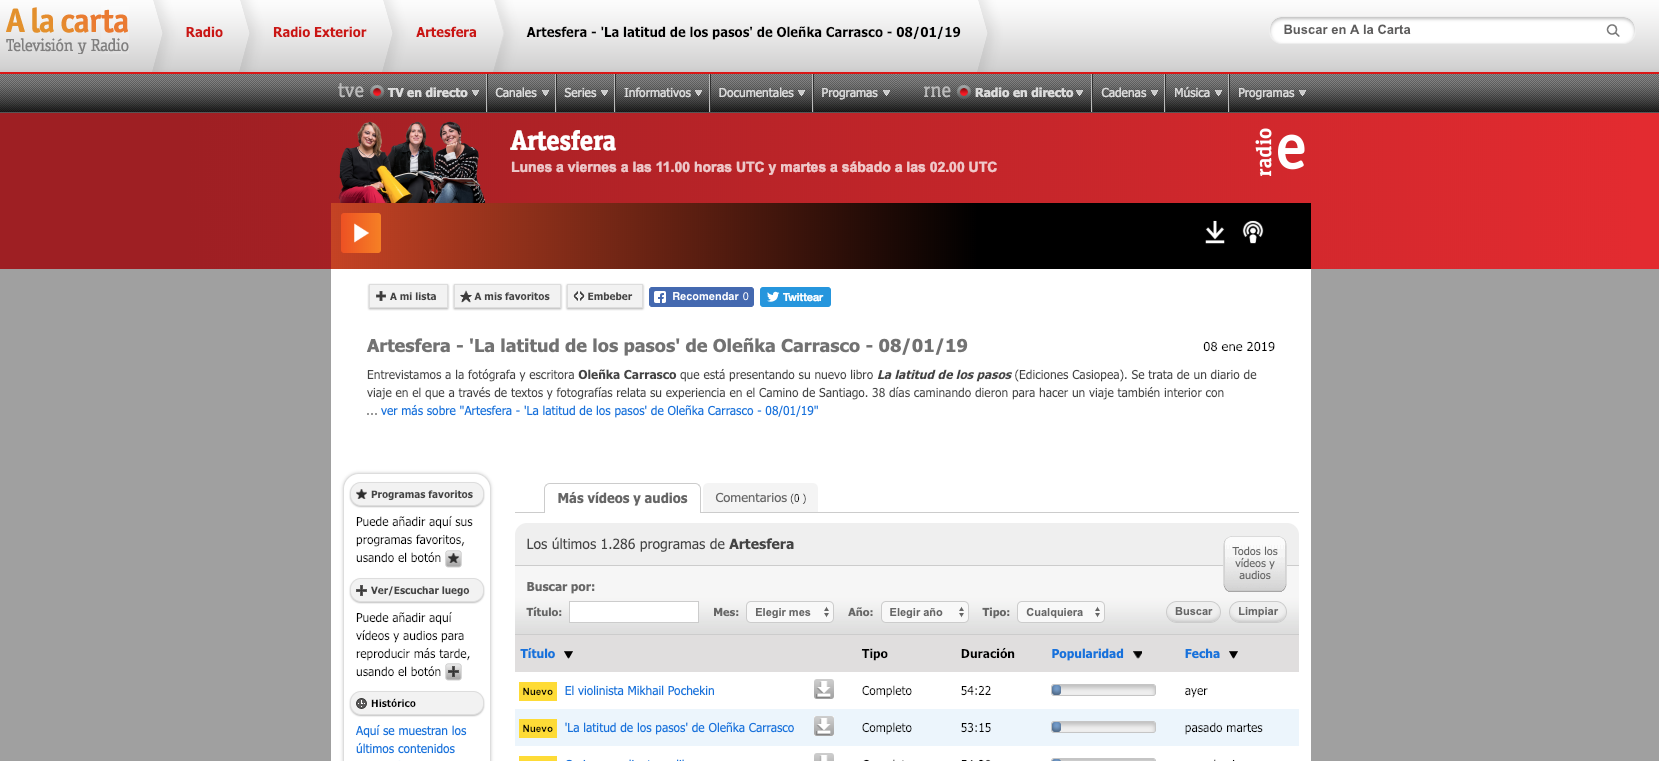Expand the Música menu
The image size is (1659, 761).
1198,93
